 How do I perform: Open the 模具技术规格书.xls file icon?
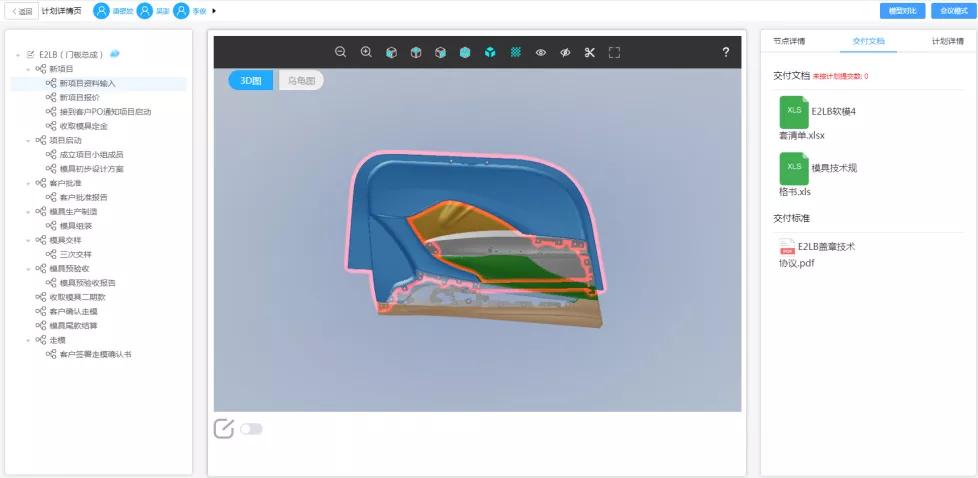pyautogui.click(x=793, y=168)
